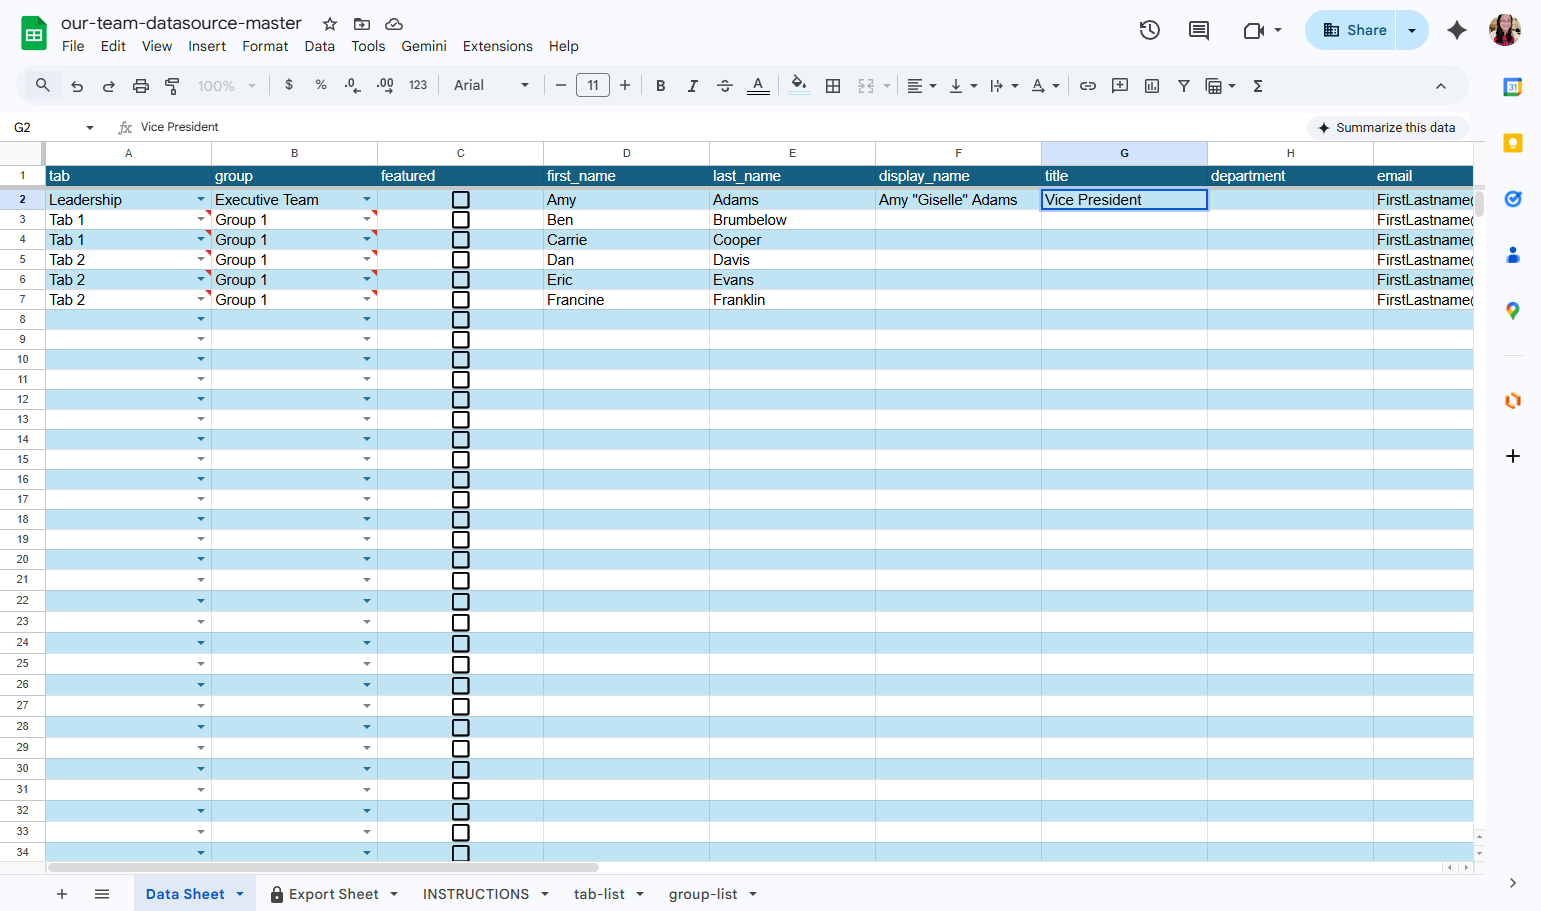Check featured box for Carrie Cooper
This screenshot has height=911, width=1541.
pos(461,240)
